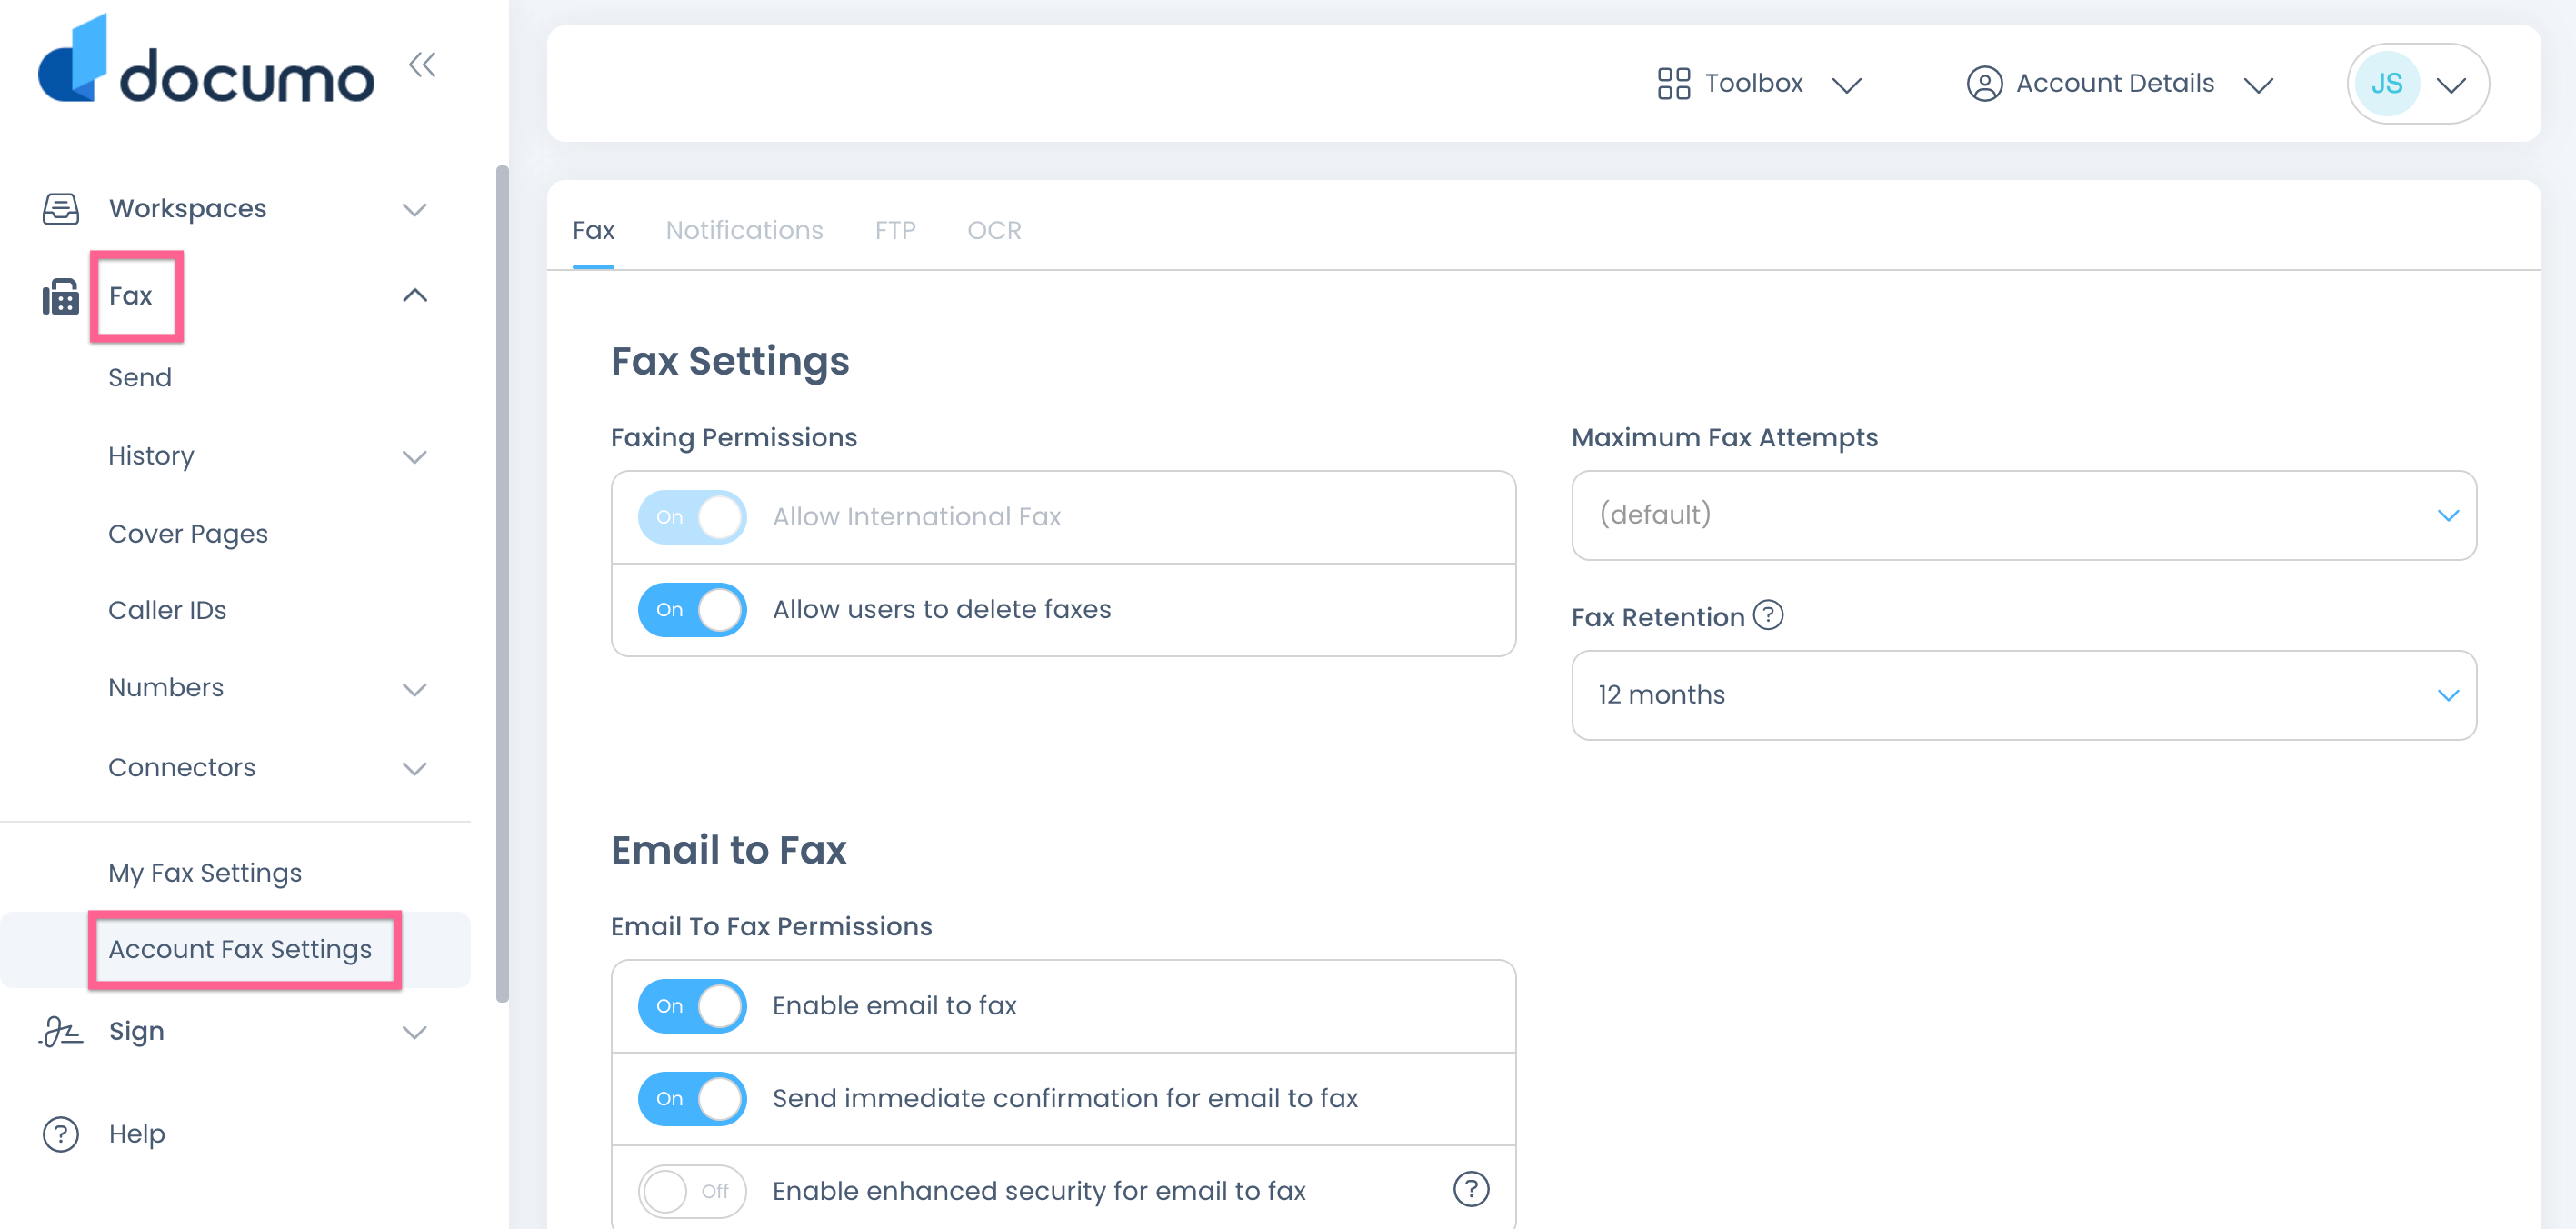Click the Fax Retention help icon
The width and height of the screenshot is (2576, 1229).
1768,615
